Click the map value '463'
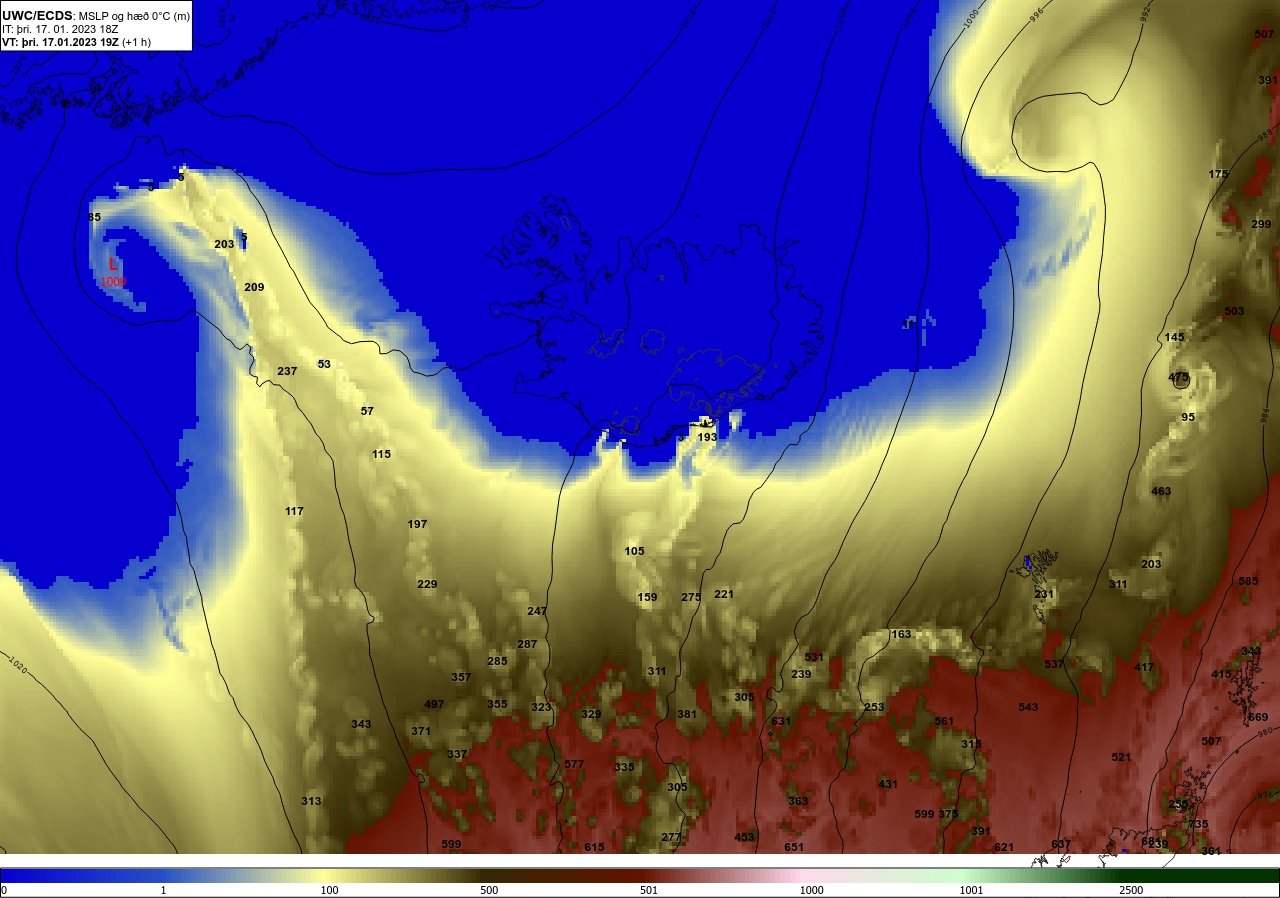 click(1161, 491)
